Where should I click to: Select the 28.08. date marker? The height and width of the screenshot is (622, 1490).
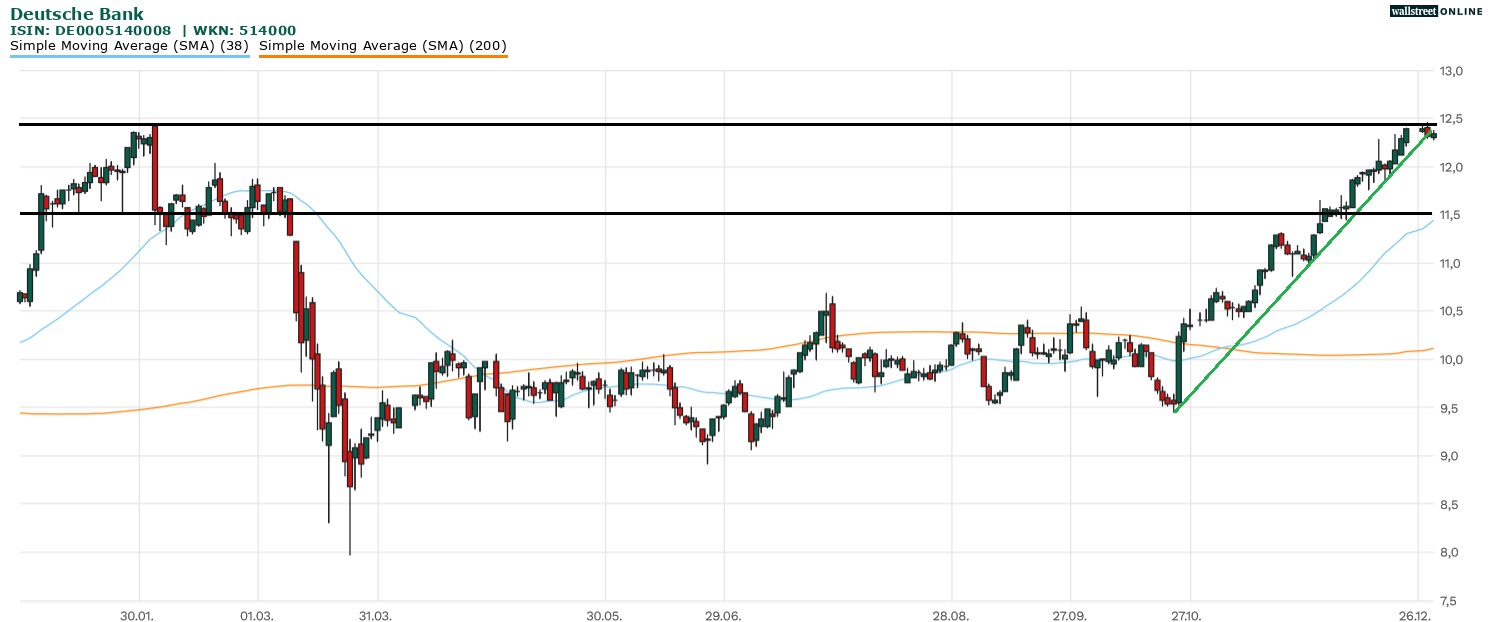tap(951, 614)
